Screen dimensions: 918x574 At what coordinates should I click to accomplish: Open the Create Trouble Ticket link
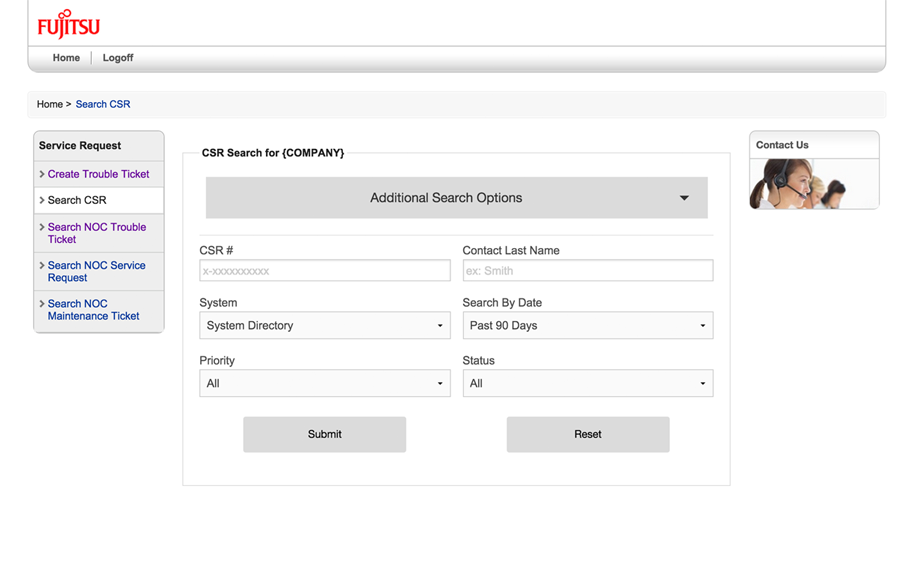(98, 174)
